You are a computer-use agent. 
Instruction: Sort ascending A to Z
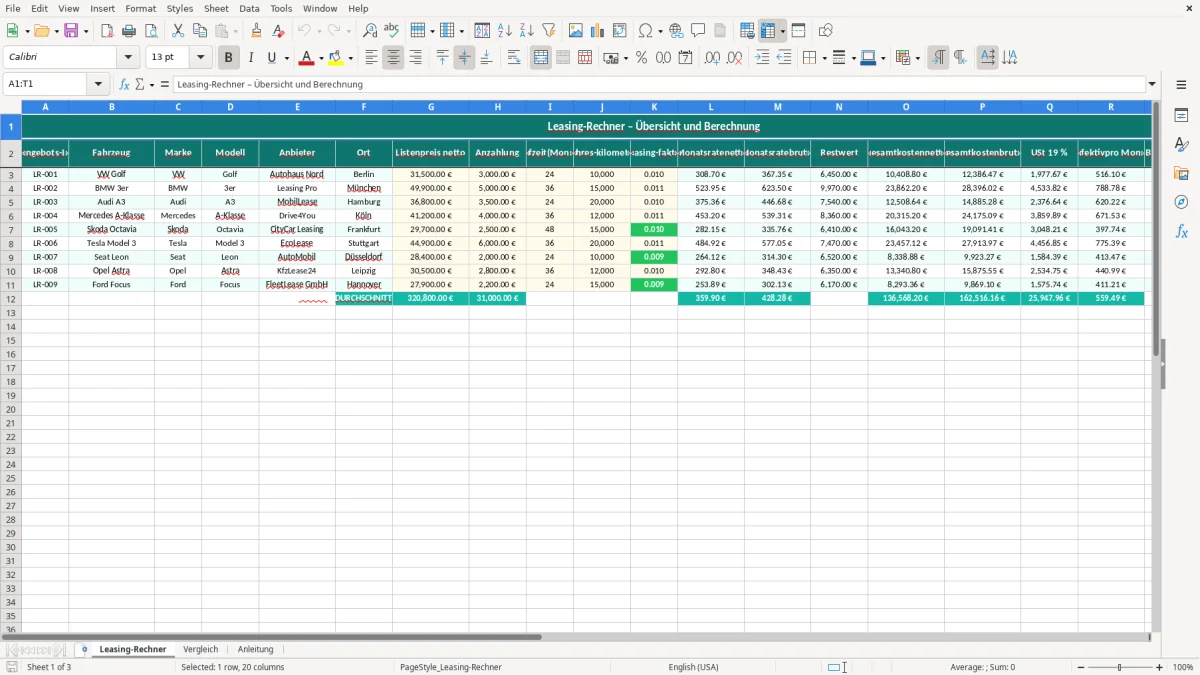[x=505, y=31]
